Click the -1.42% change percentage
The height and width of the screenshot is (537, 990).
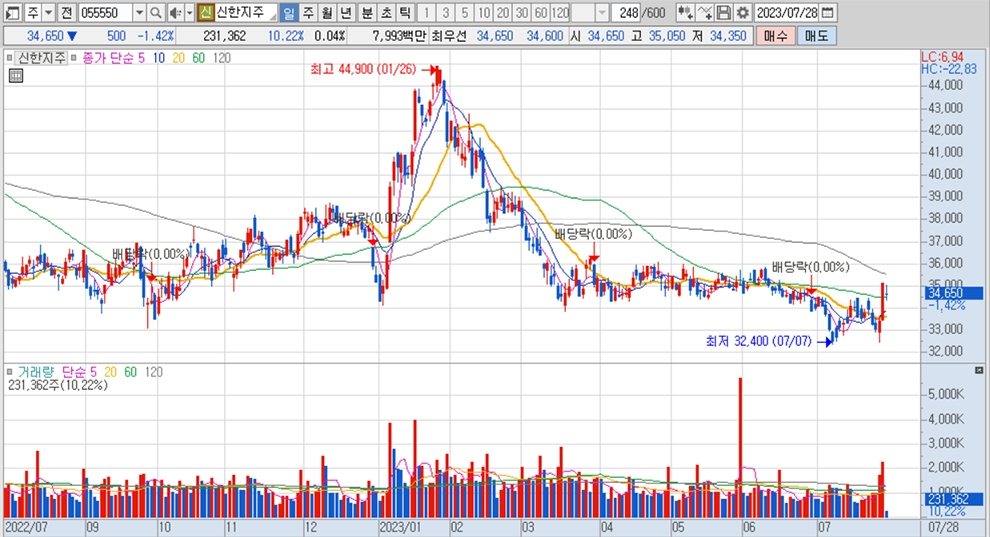click(x=155, y=36)
